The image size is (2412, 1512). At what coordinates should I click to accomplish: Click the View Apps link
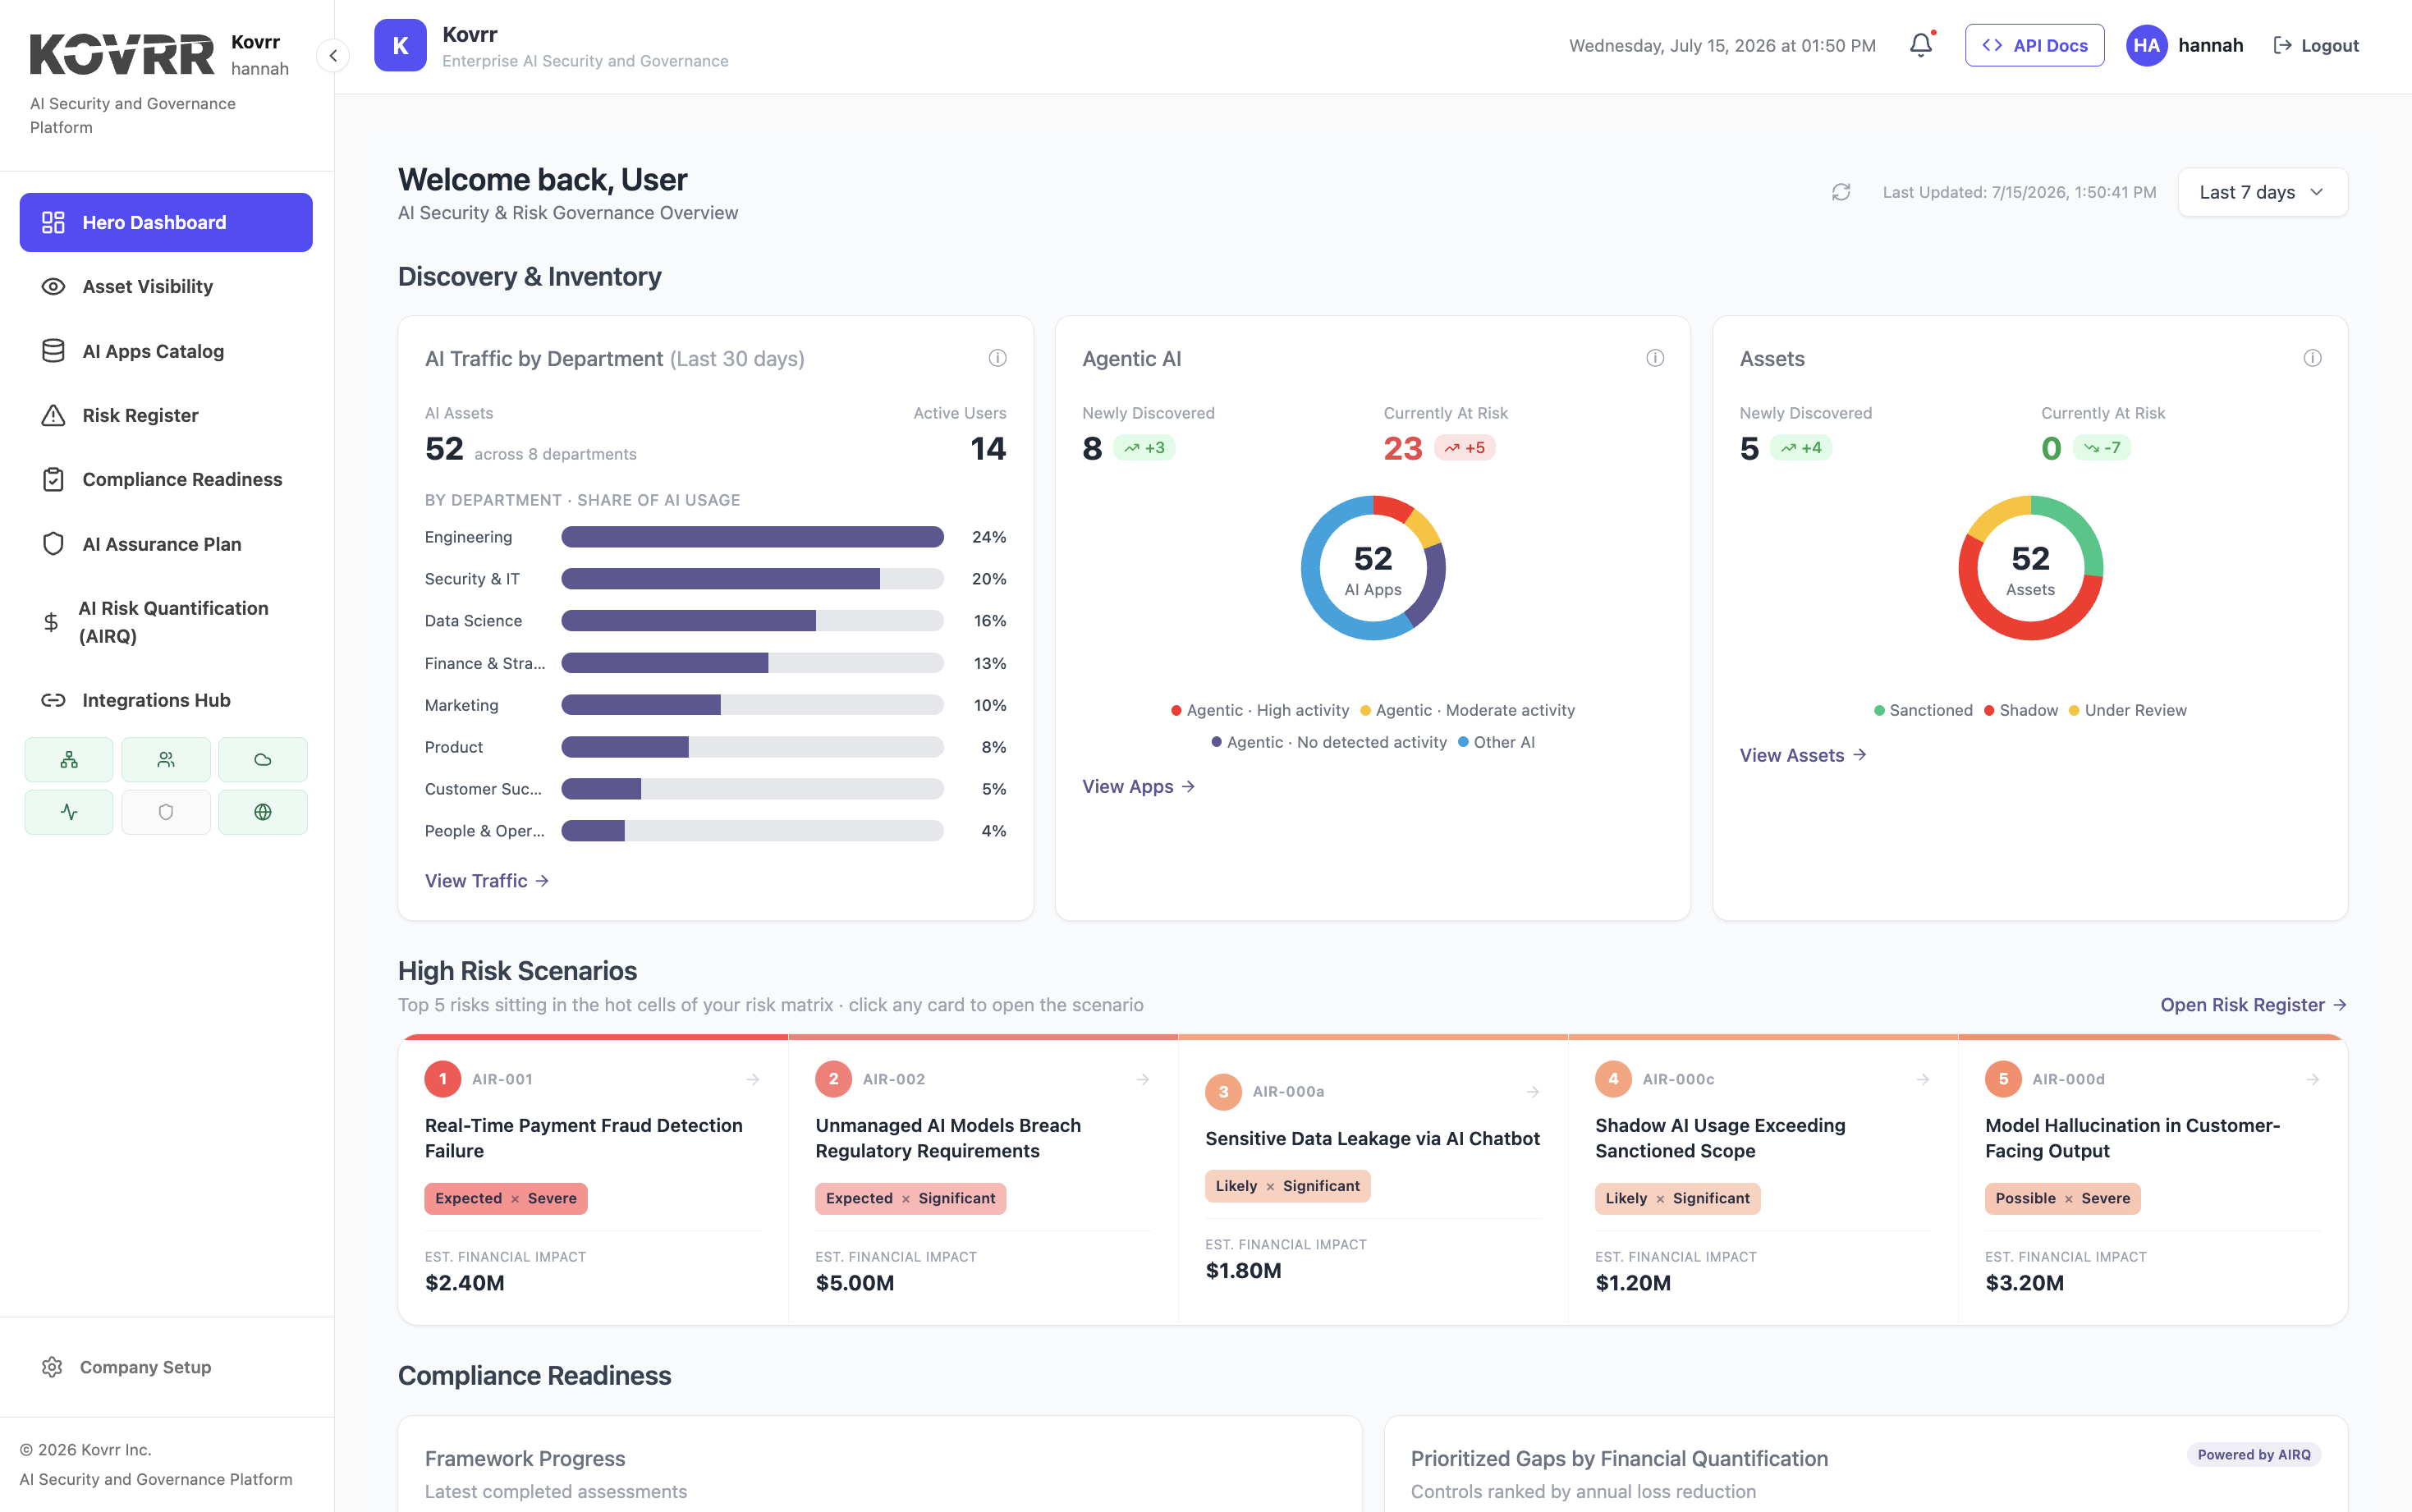(x=1138, y=787)
